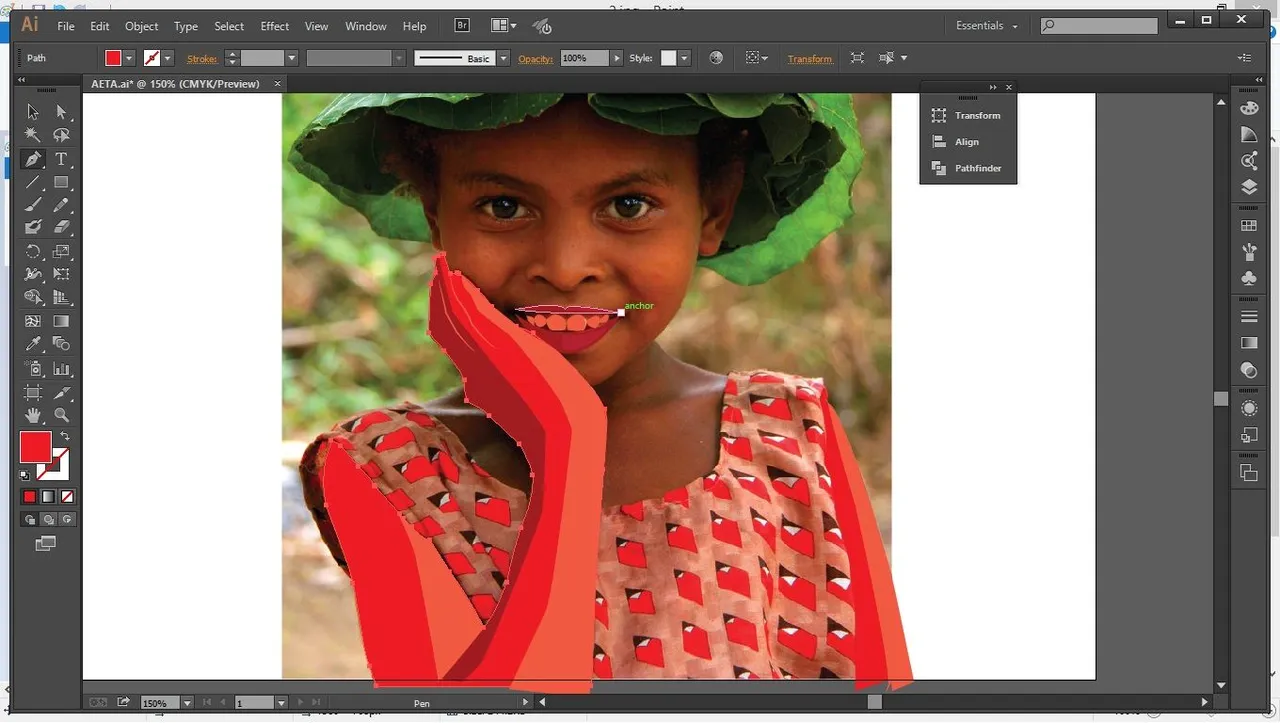This screenshot has width=1280, height=723.
Task: Open the Align panel button
Action: coord(967,142)
